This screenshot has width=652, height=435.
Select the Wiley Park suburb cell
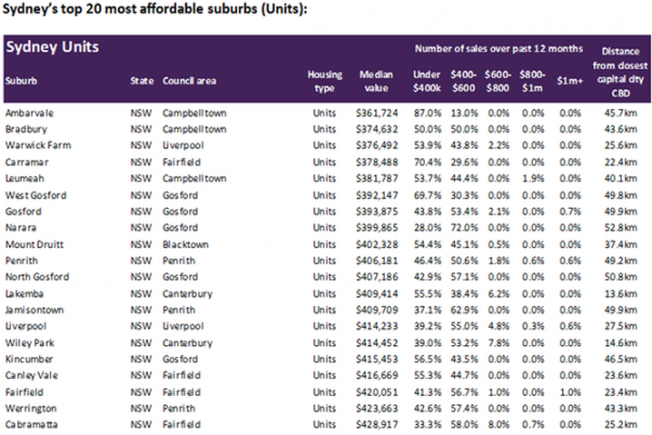coord(30,343)
